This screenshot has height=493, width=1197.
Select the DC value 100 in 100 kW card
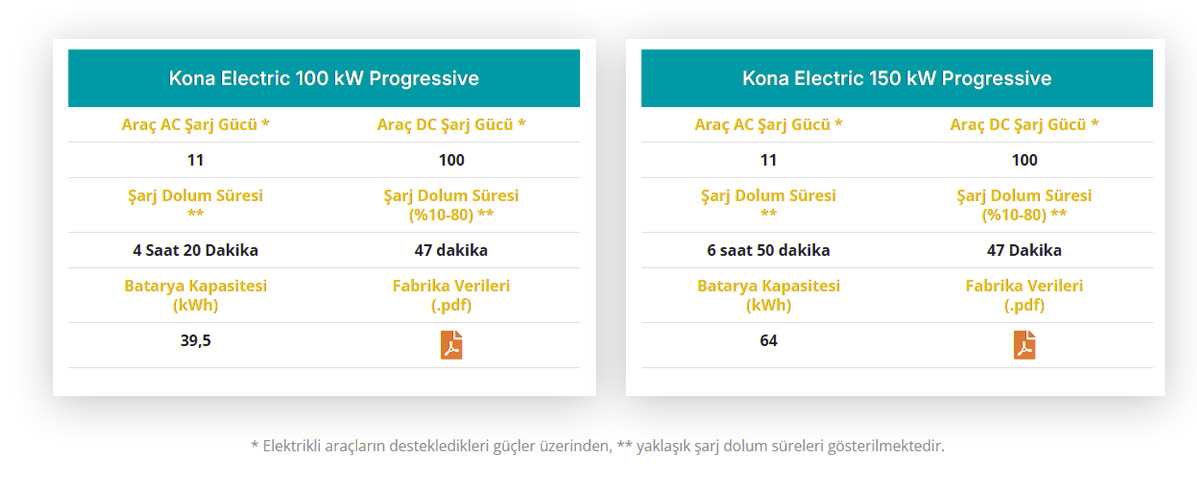click(451, 160)
